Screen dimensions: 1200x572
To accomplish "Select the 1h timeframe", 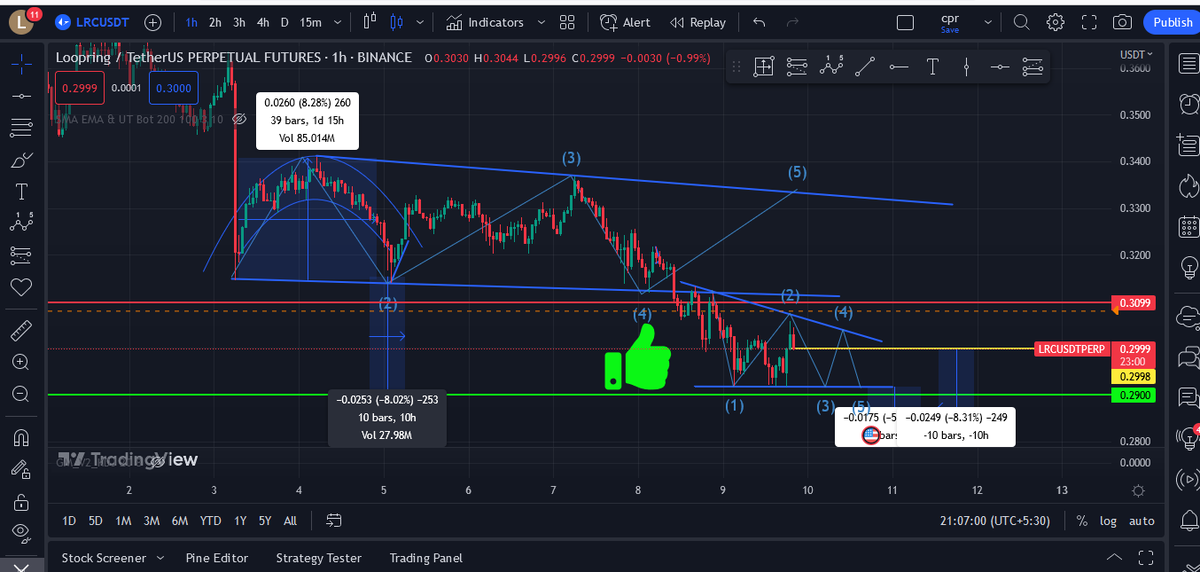I will pyautogui.click(x=191, y=22).
